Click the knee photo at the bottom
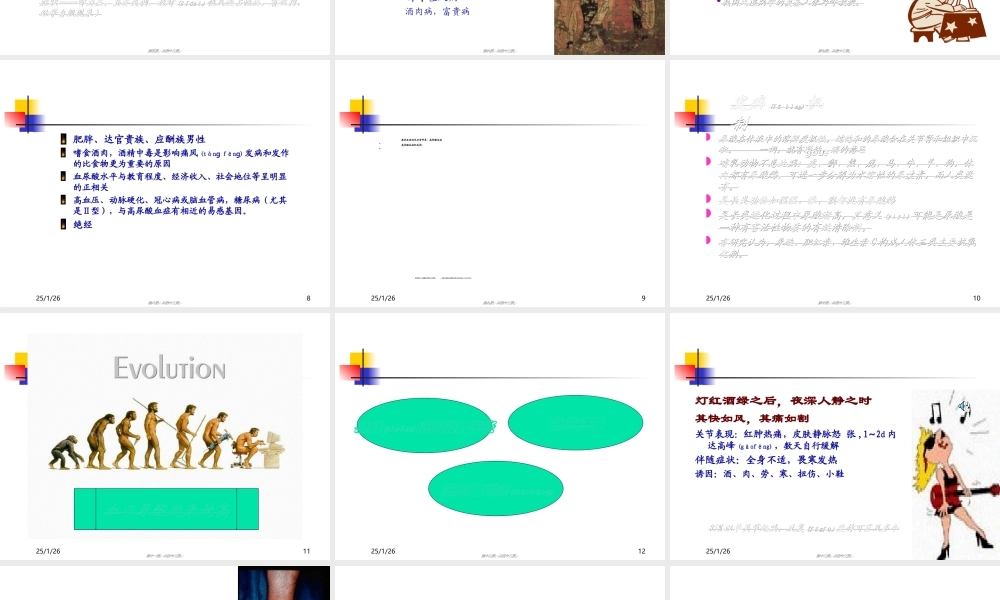Screen dimensions: 1000x600 click(283, 583)
